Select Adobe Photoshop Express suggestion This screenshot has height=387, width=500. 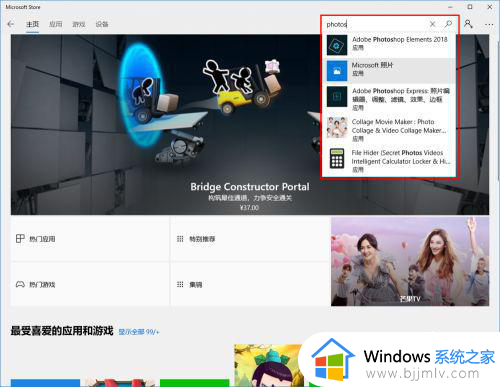(389, 98)
